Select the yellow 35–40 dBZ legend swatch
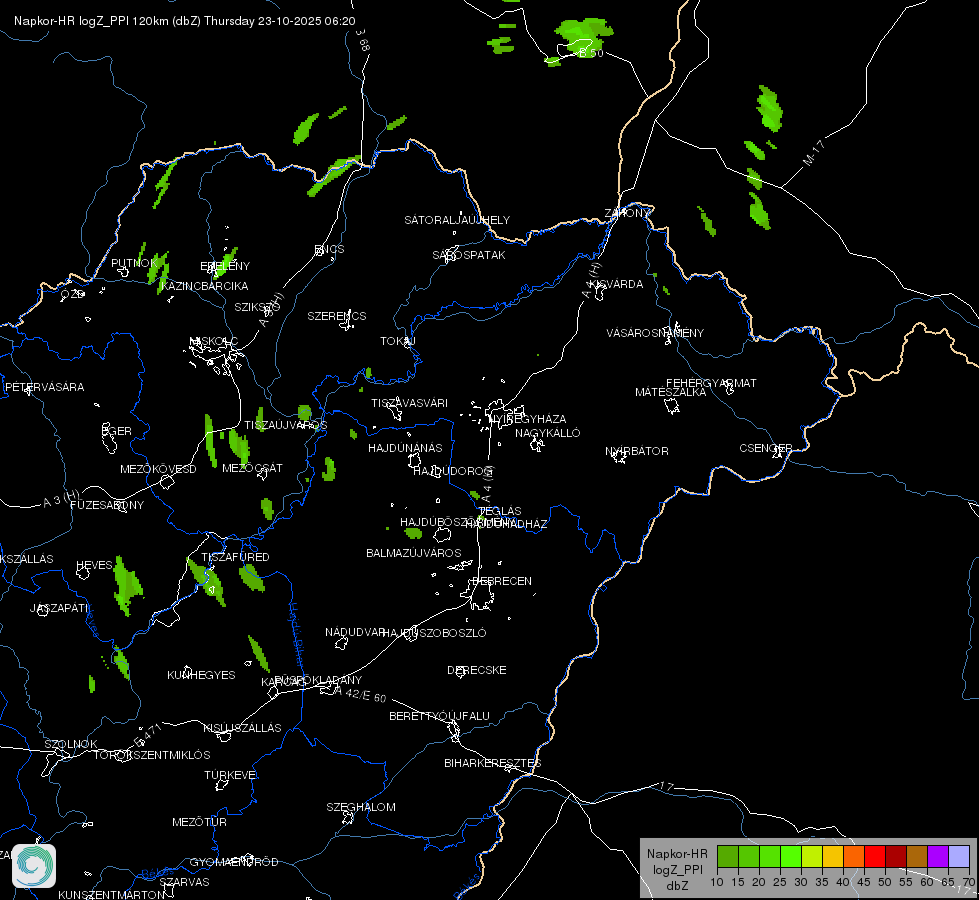979x900 pixels. (833, 856)
